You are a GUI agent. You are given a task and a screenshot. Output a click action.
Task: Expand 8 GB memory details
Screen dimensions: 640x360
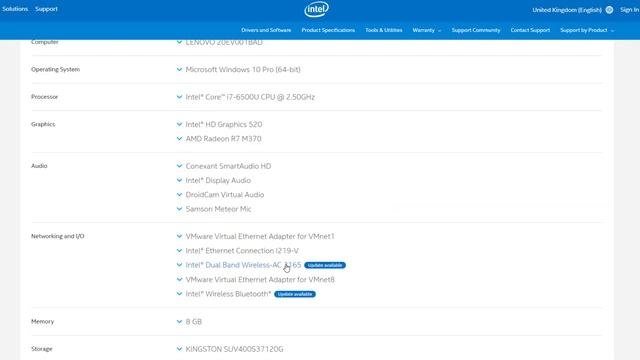(x=179, y=321)
